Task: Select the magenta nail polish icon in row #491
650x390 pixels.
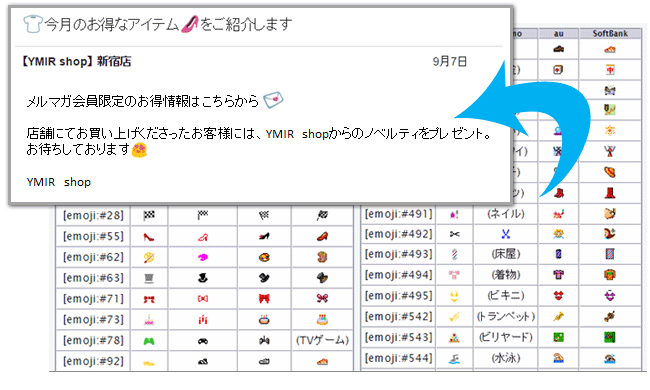Action: point(454,214)
